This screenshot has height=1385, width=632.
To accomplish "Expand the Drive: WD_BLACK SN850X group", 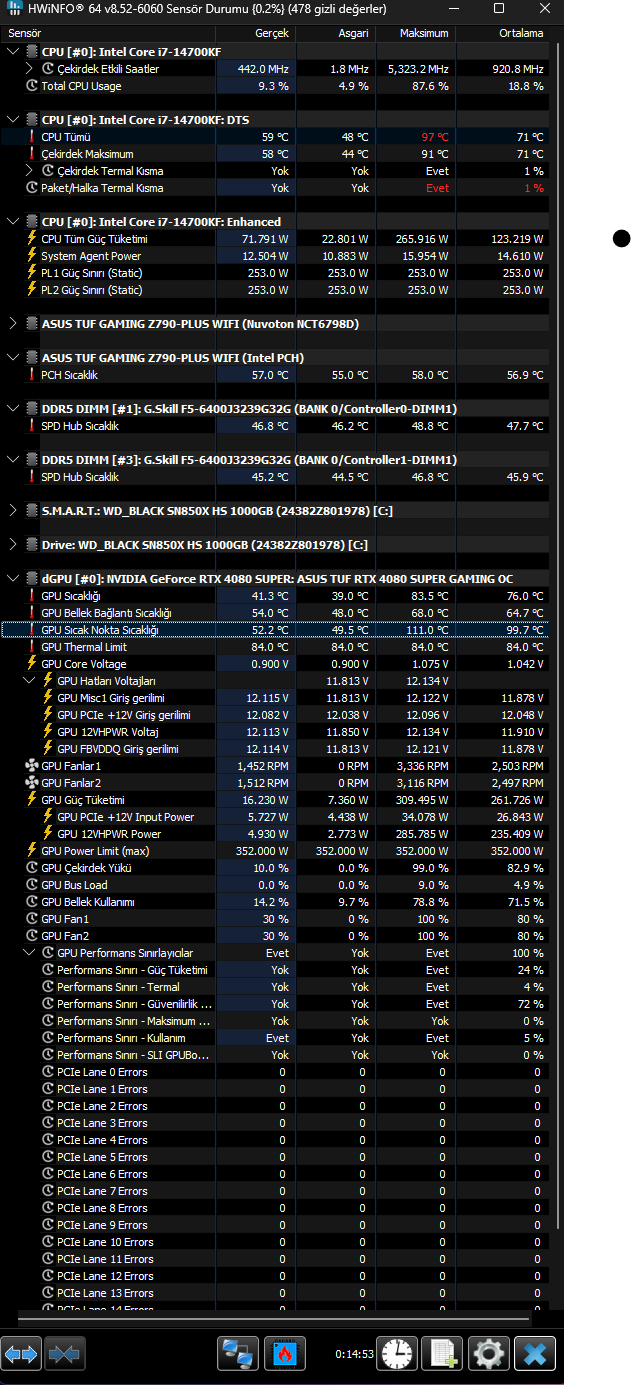I will 12,545.
